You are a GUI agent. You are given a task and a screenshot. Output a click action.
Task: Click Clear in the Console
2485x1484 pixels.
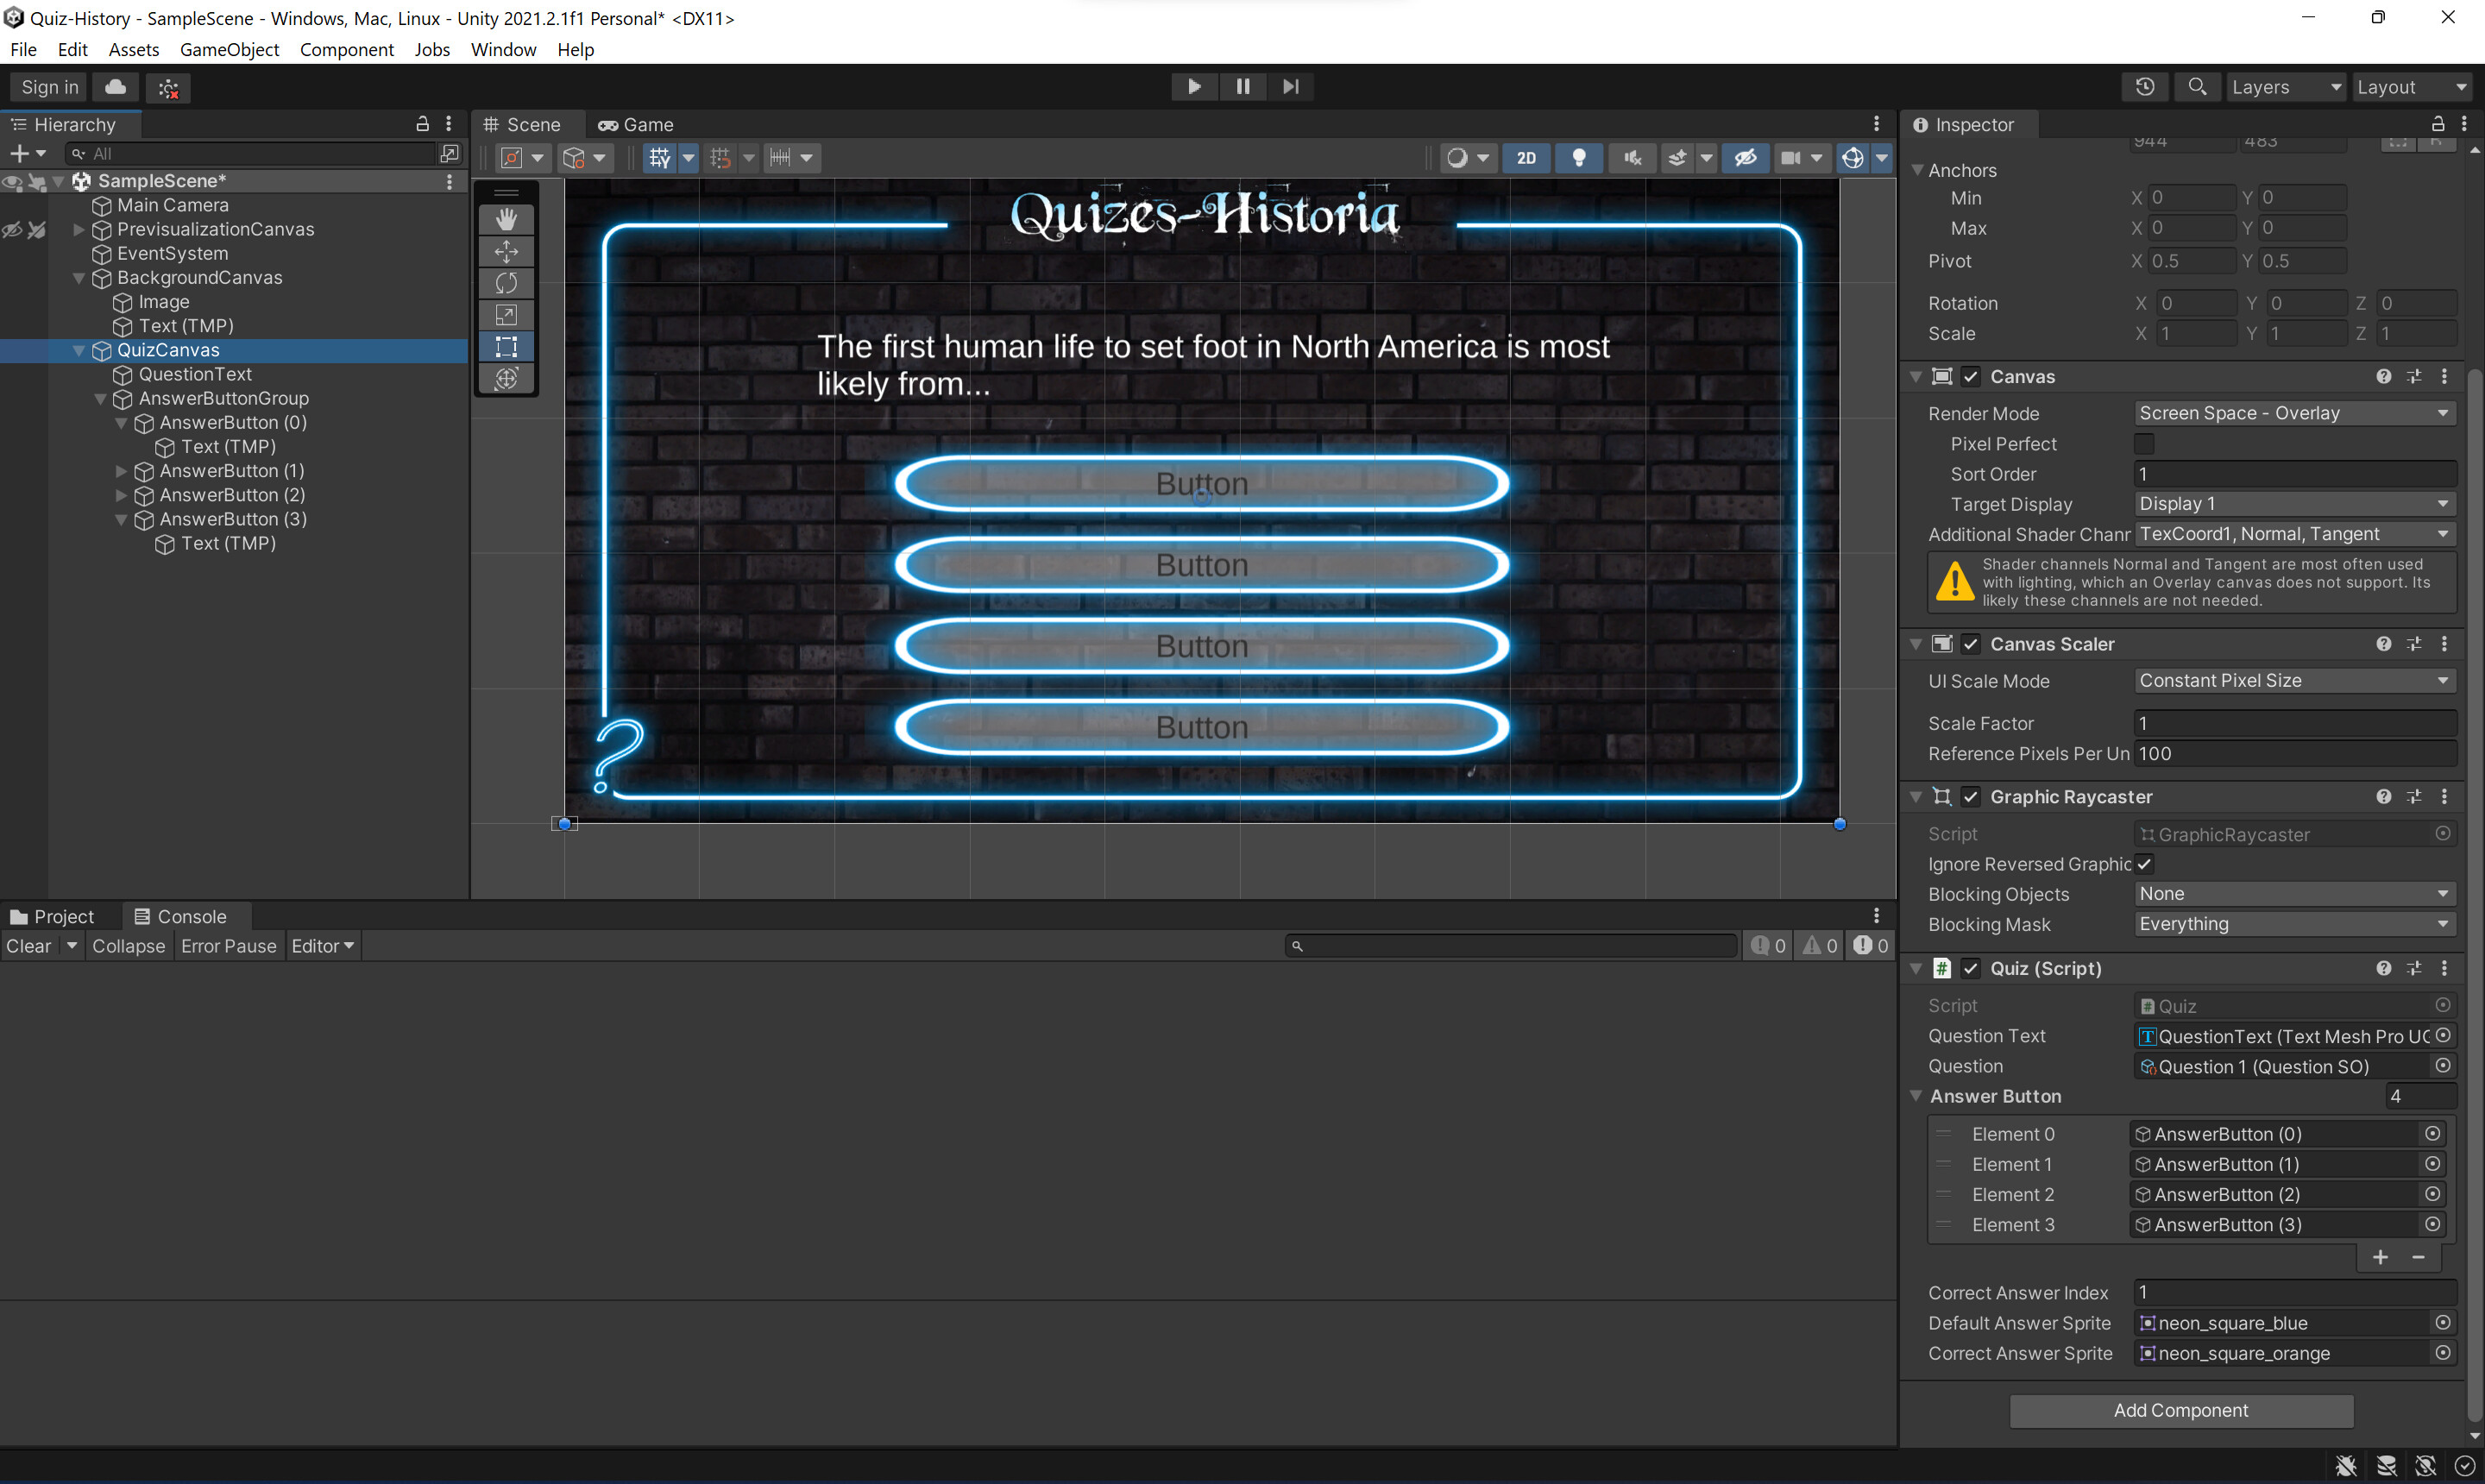pos(28,946)
